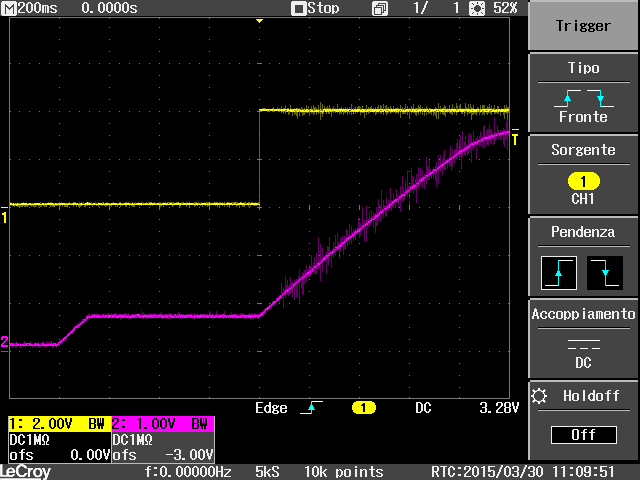Image resolution: width=640 pixels, height=480 pixels.
Task: Click the 10k points memory readout
Action: point(344,472)
